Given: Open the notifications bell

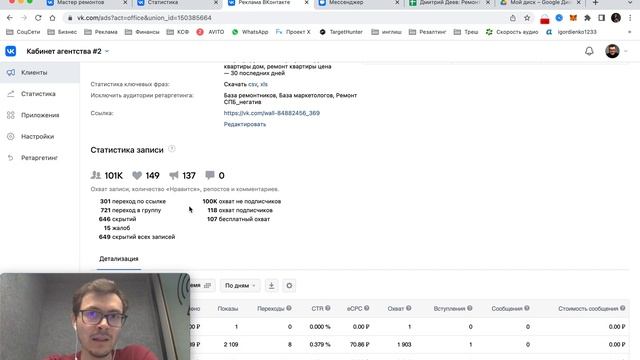Looking at the screenshot, I should (x=589, y=51).
